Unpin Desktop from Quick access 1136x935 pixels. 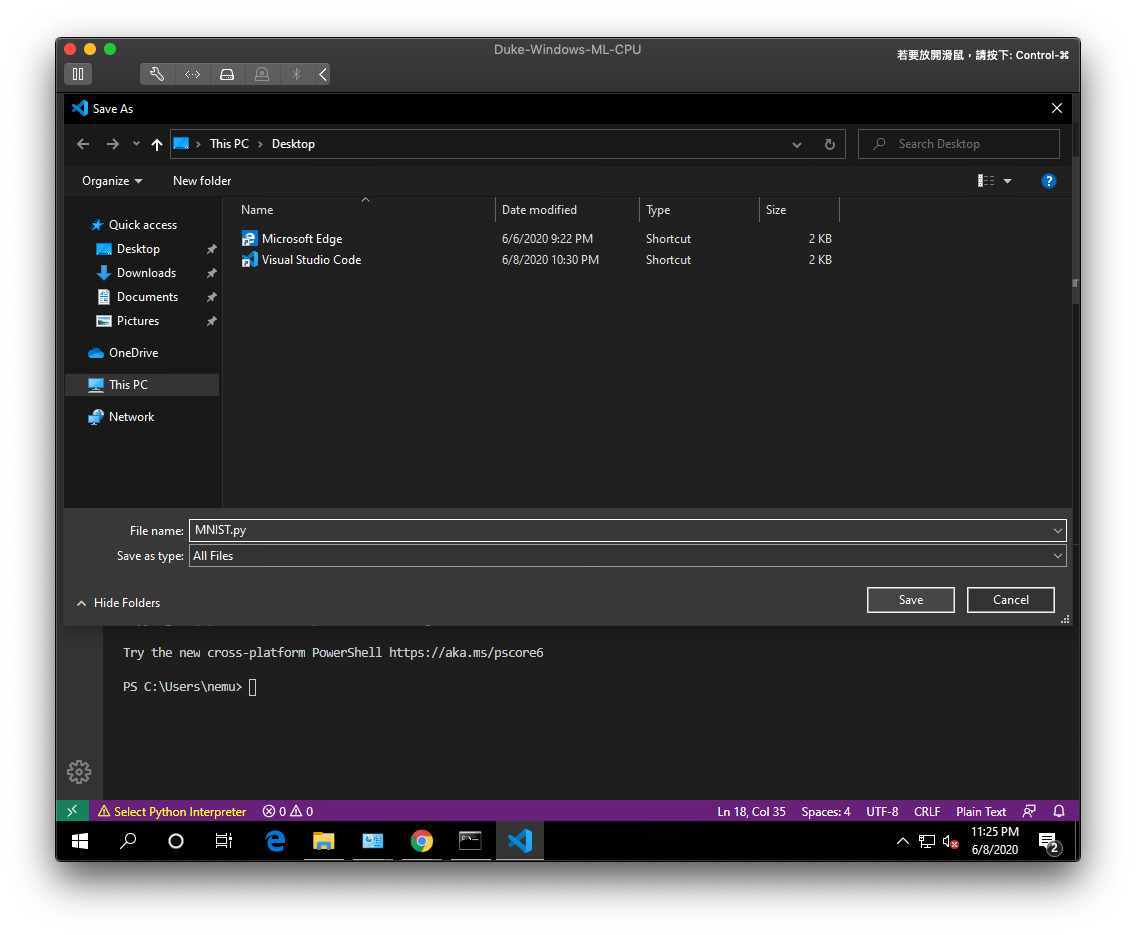pos(210,248)
